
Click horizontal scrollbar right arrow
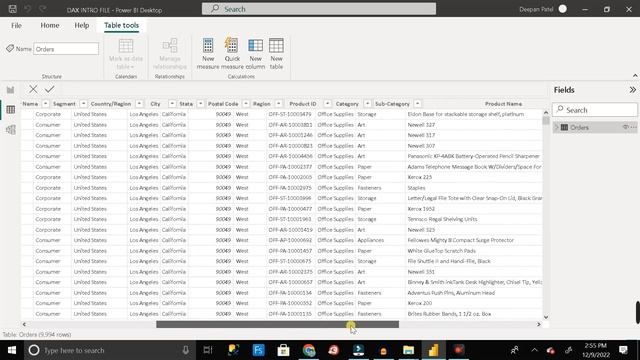pos(538,324)
